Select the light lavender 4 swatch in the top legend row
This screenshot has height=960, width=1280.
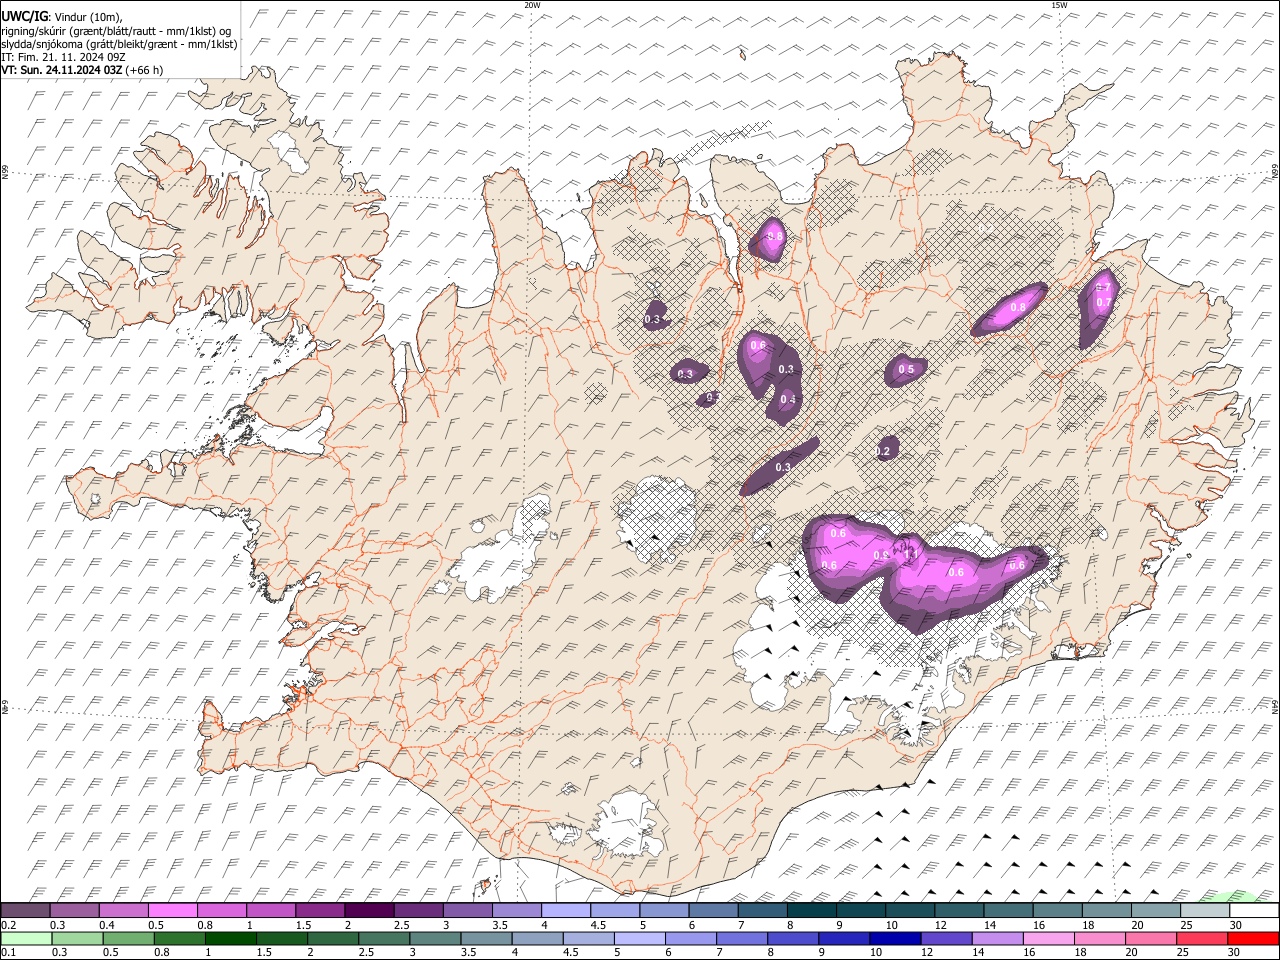click(566, 911)
